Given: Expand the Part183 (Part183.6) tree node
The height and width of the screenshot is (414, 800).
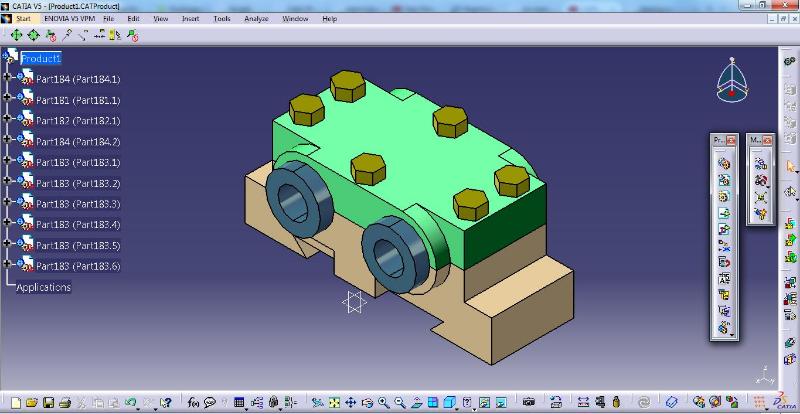Looking at the screenshot, I should coord(7,264).
